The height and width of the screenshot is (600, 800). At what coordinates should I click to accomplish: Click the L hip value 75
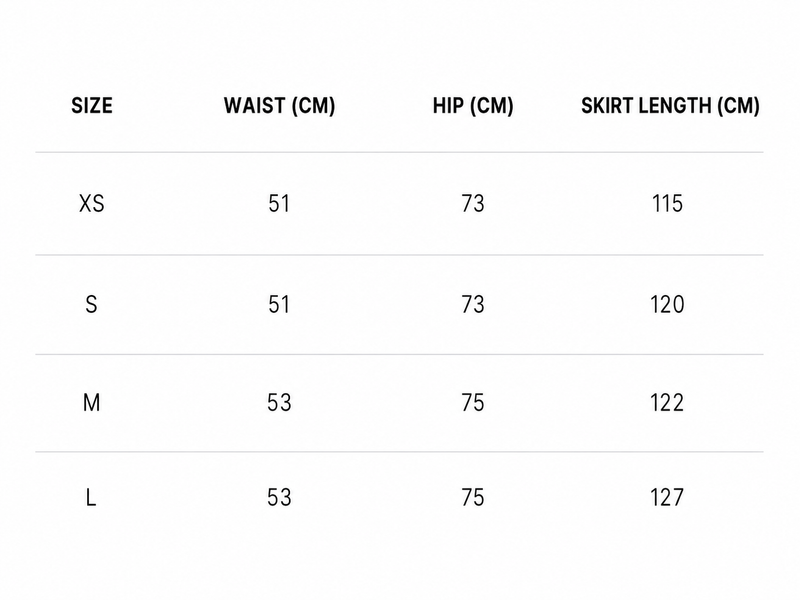[473, 497]
